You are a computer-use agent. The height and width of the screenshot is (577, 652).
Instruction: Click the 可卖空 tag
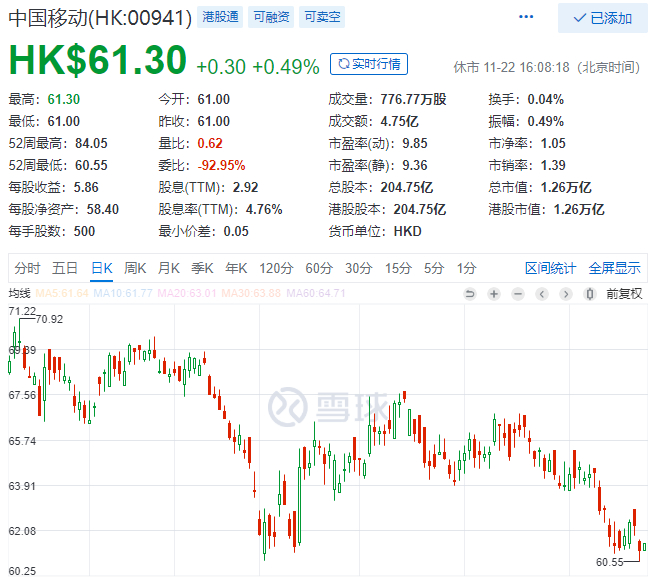322,17
